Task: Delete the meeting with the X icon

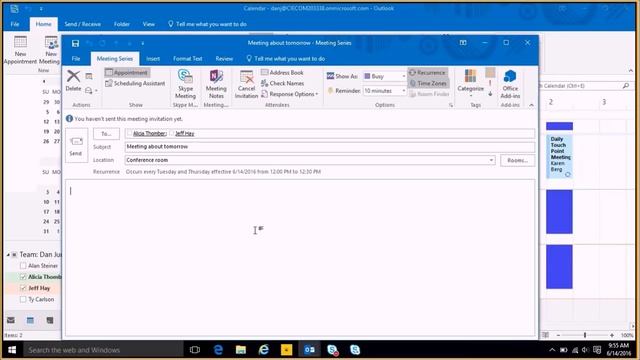Action: click(73, 80)
